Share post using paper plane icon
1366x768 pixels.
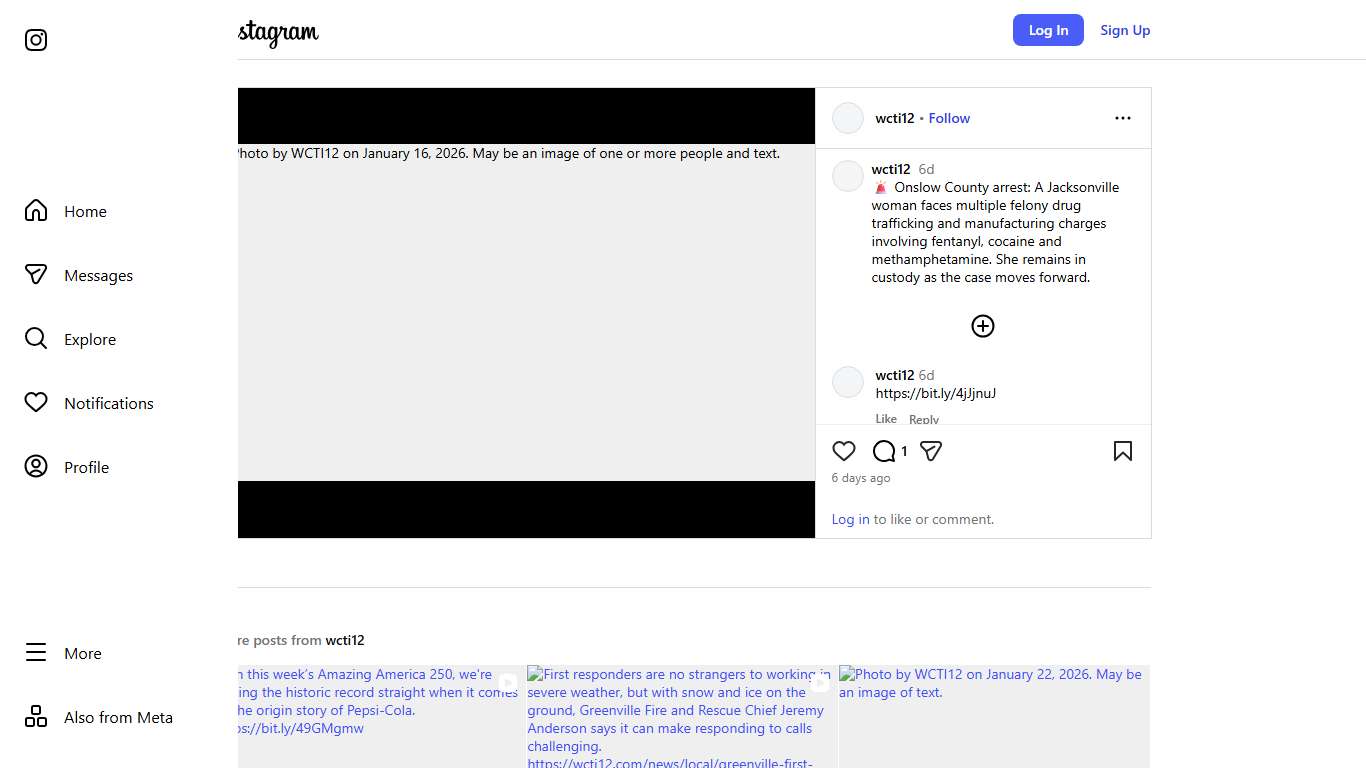click(x=931, y=452)
